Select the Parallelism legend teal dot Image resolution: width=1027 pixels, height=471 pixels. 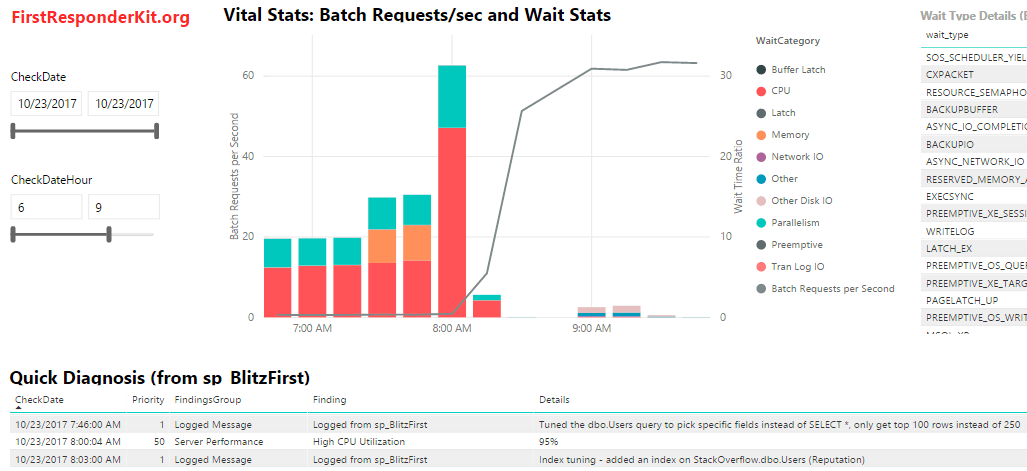tap(760, 223)
